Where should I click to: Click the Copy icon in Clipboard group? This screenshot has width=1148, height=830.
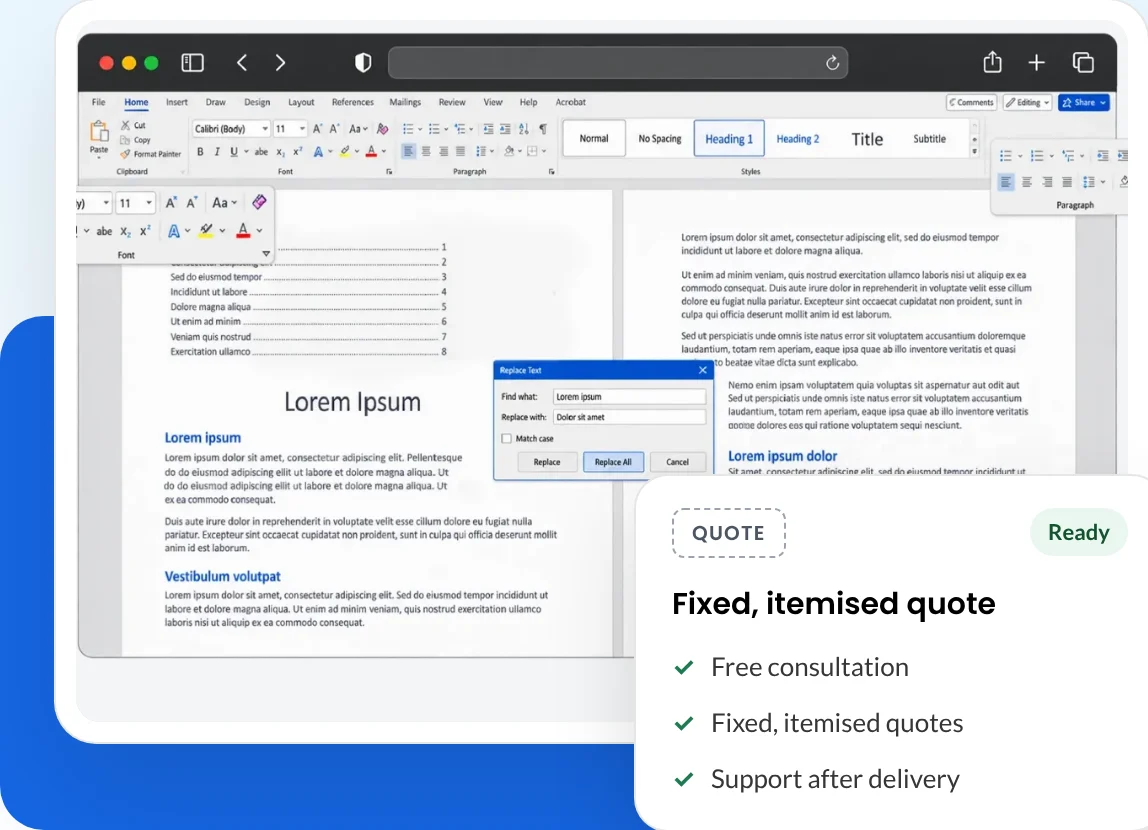[125, 140]
